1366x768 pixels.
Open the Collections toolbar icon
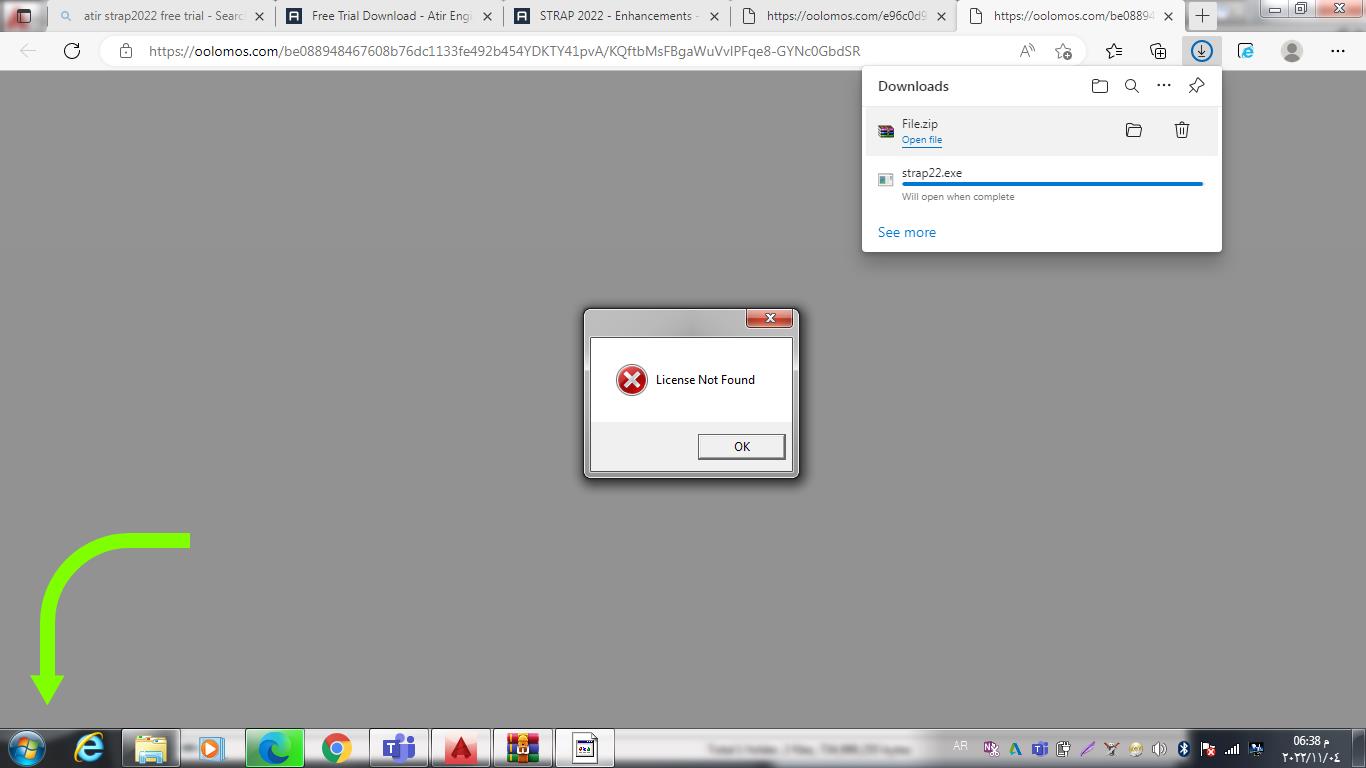click(1157, 51)
